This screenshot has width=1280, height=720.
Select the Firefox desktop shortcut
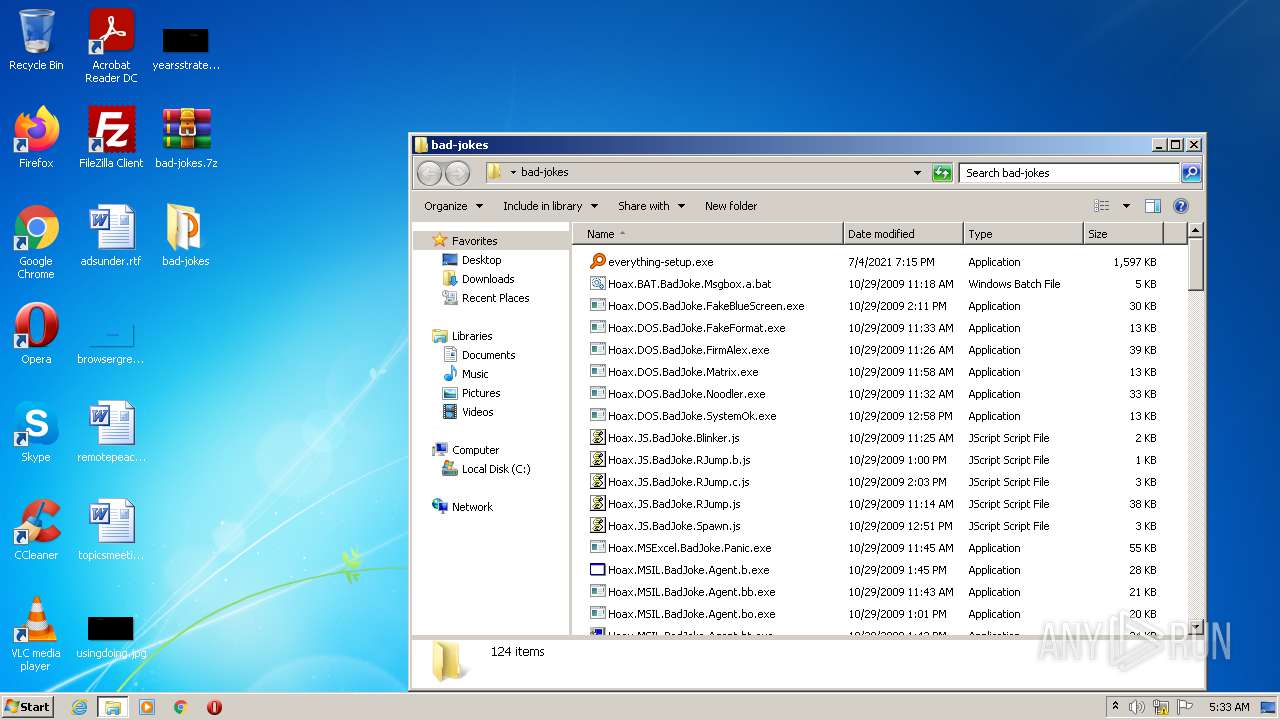tap(36, 138)
